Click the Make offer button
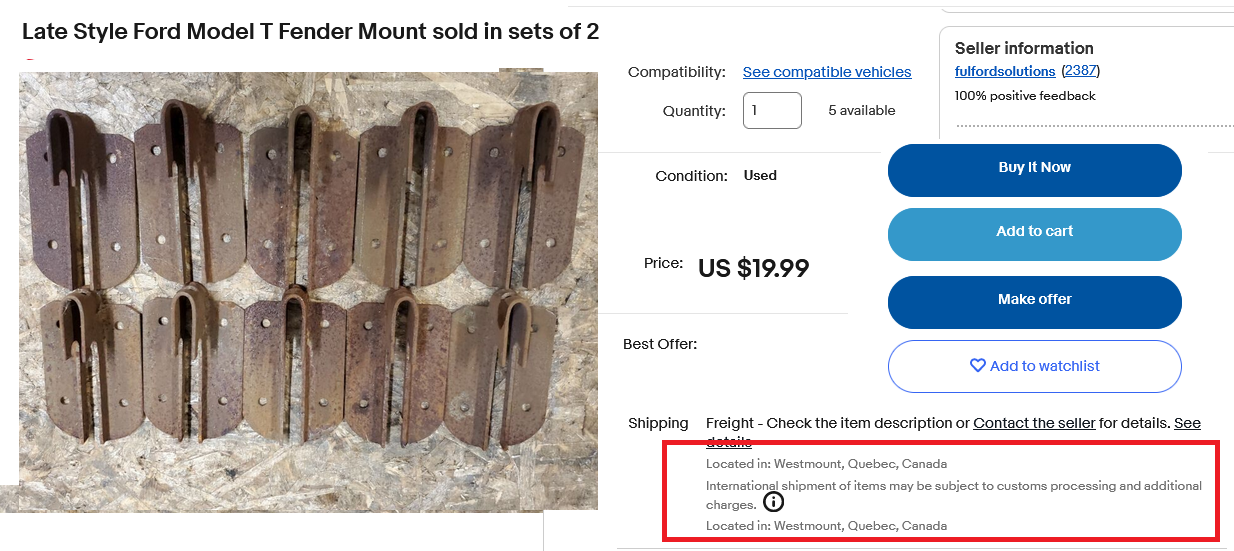This screenshot has height=551, width=1234. point(1034,300)
